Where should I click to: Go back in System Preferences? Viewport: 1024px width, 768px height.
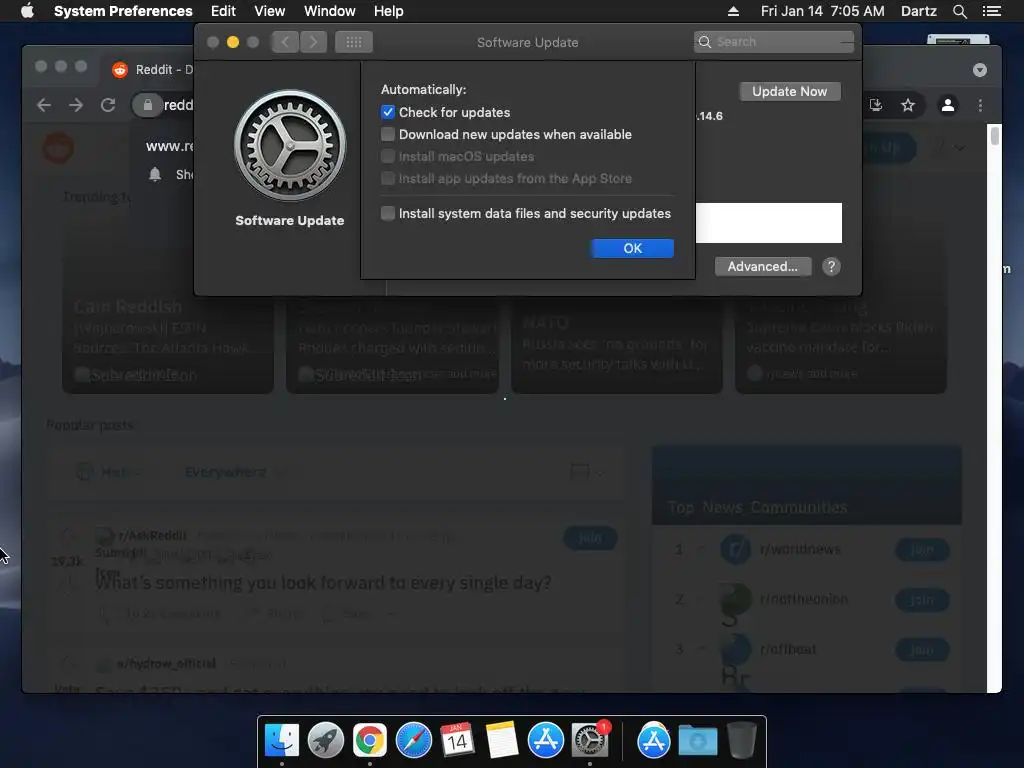point(285,42)
